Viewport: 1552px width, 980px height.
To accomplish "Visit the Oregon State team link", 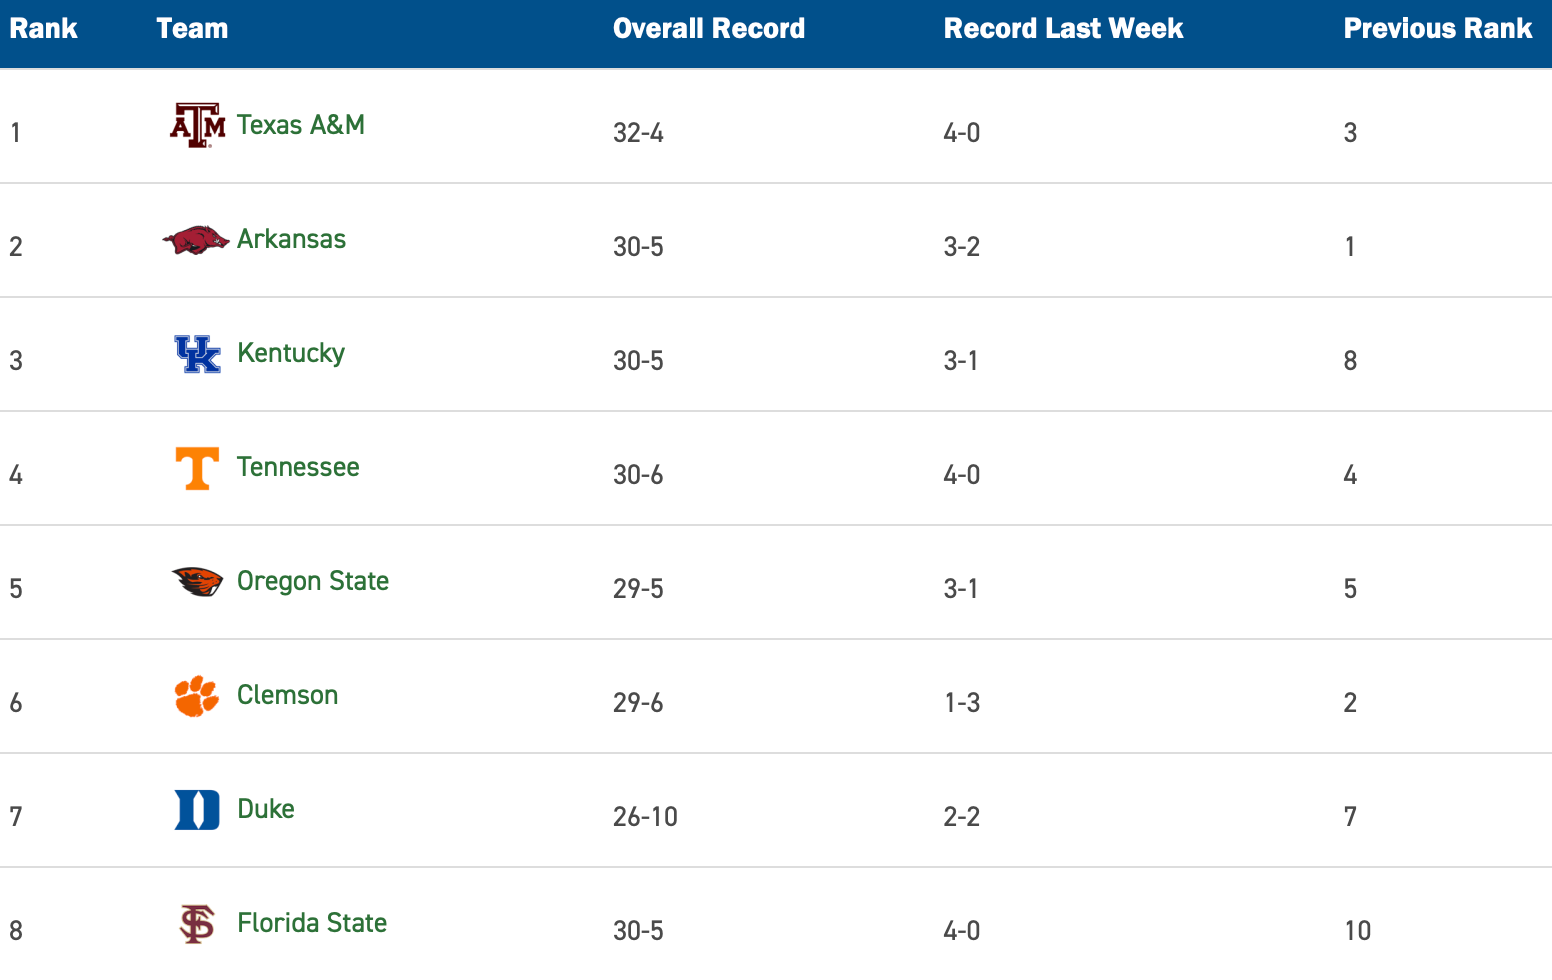I will (x=313, y=581).
